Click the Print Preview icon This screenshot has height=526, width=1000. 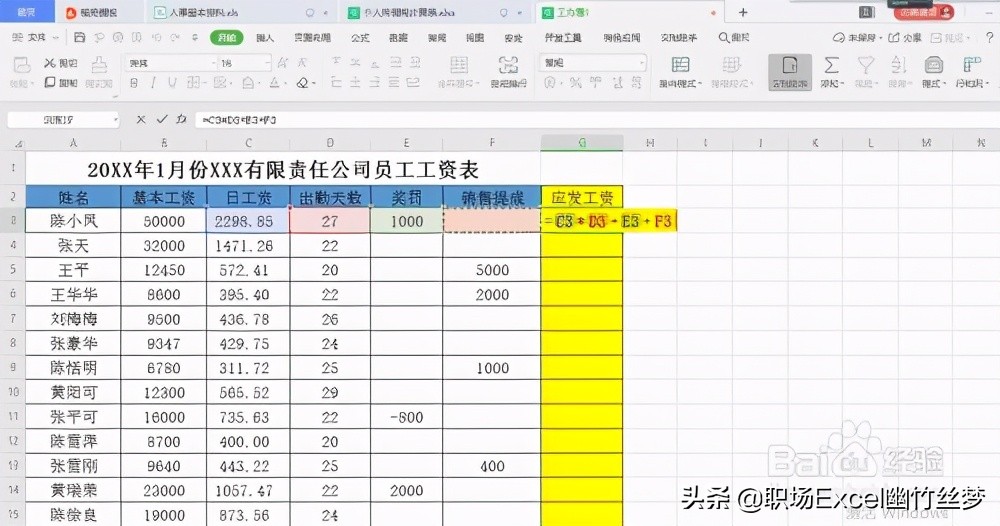[x=136, y=38]
